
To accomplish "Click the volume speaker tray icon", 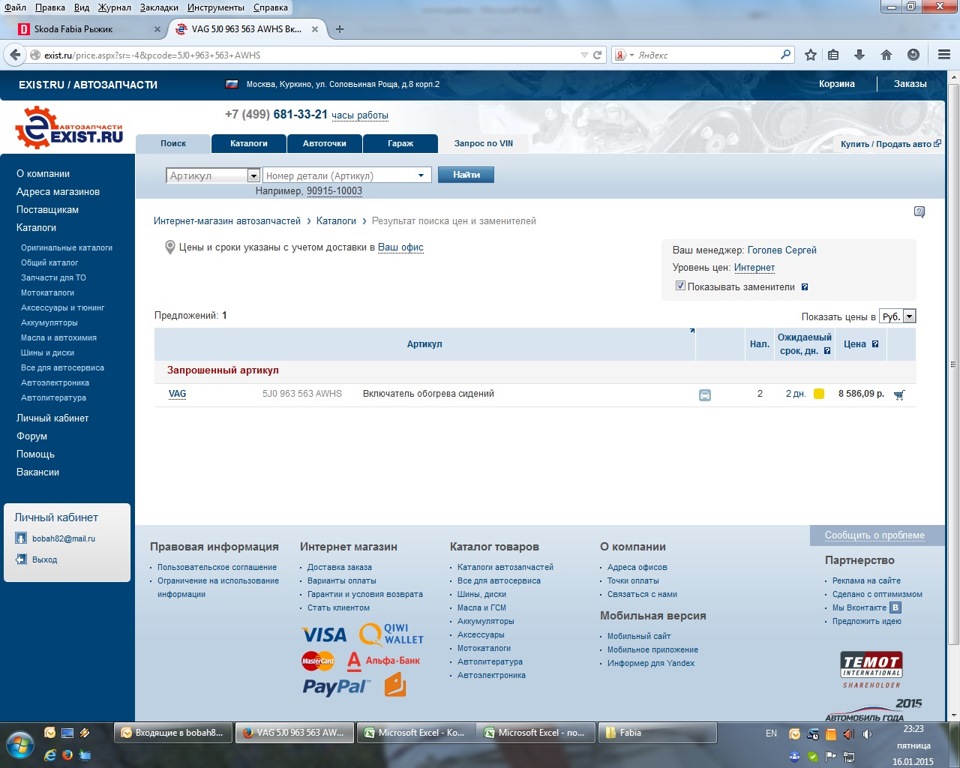I will (866, 734).
